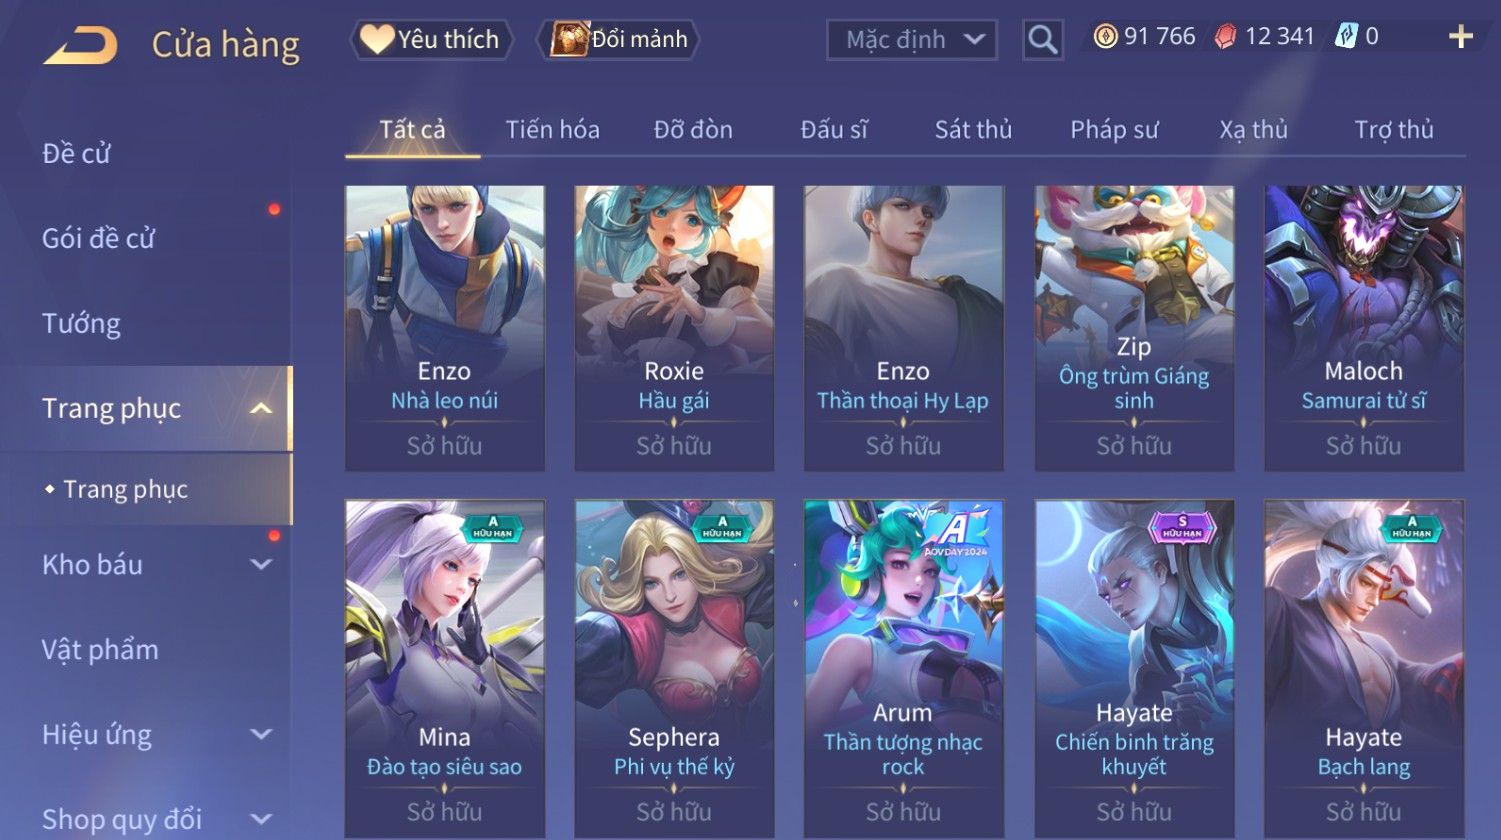The image size is (1501, 840).
Task: Select the Pháp sư tab
Action: 1114,130
